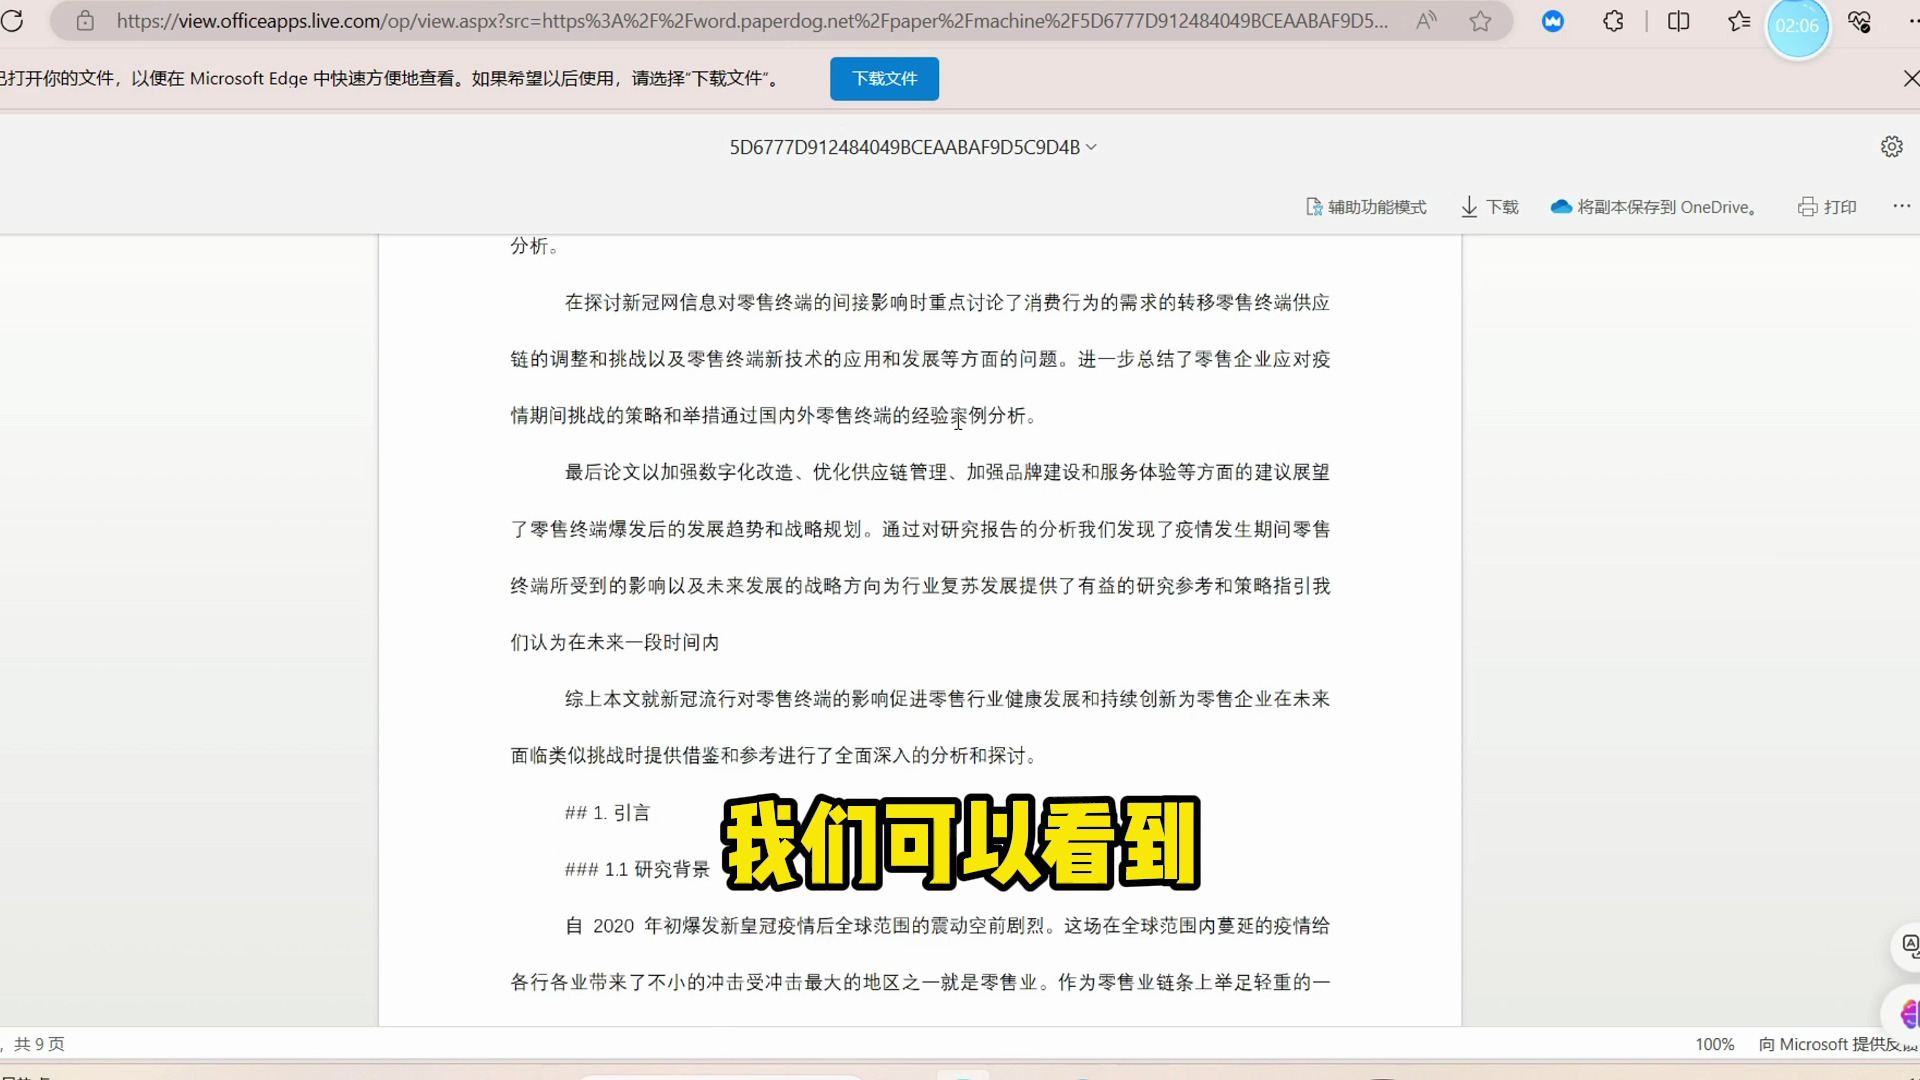Click the 下载文件 button
Screen dimensions: 1920x1080
tap(884, 78)
